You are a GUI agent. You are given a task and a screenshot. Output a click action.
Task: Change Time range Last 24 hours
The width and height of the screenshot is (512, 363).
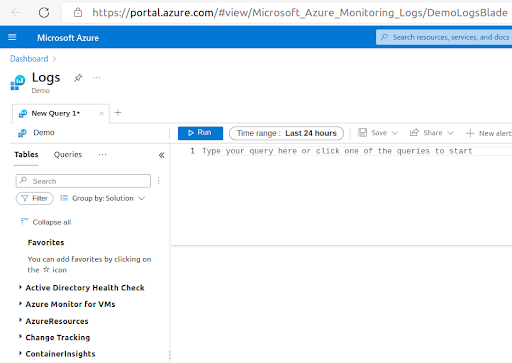click(286, 133)
